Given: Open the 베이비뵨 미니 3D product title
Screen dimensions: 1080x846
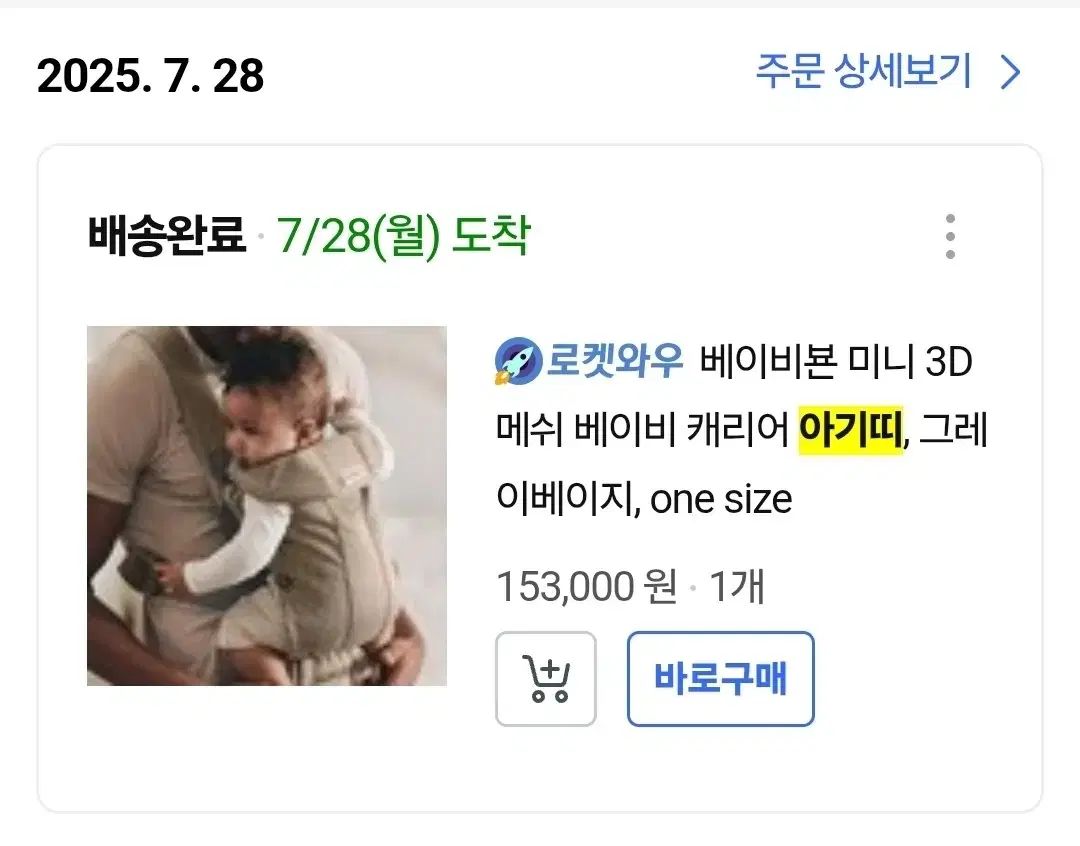Looking at the screenshot, I should pos(836,361).
